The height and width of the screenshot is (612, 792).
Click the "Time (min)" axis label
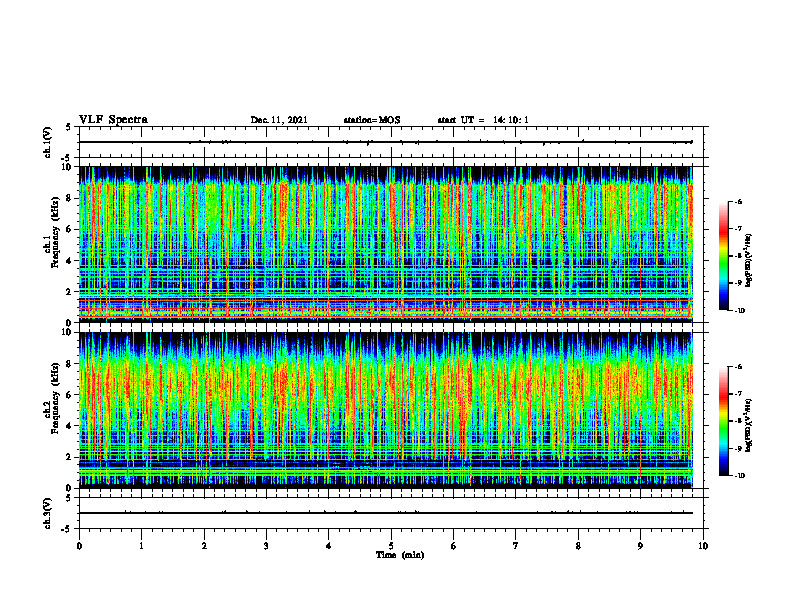point(400,555)
